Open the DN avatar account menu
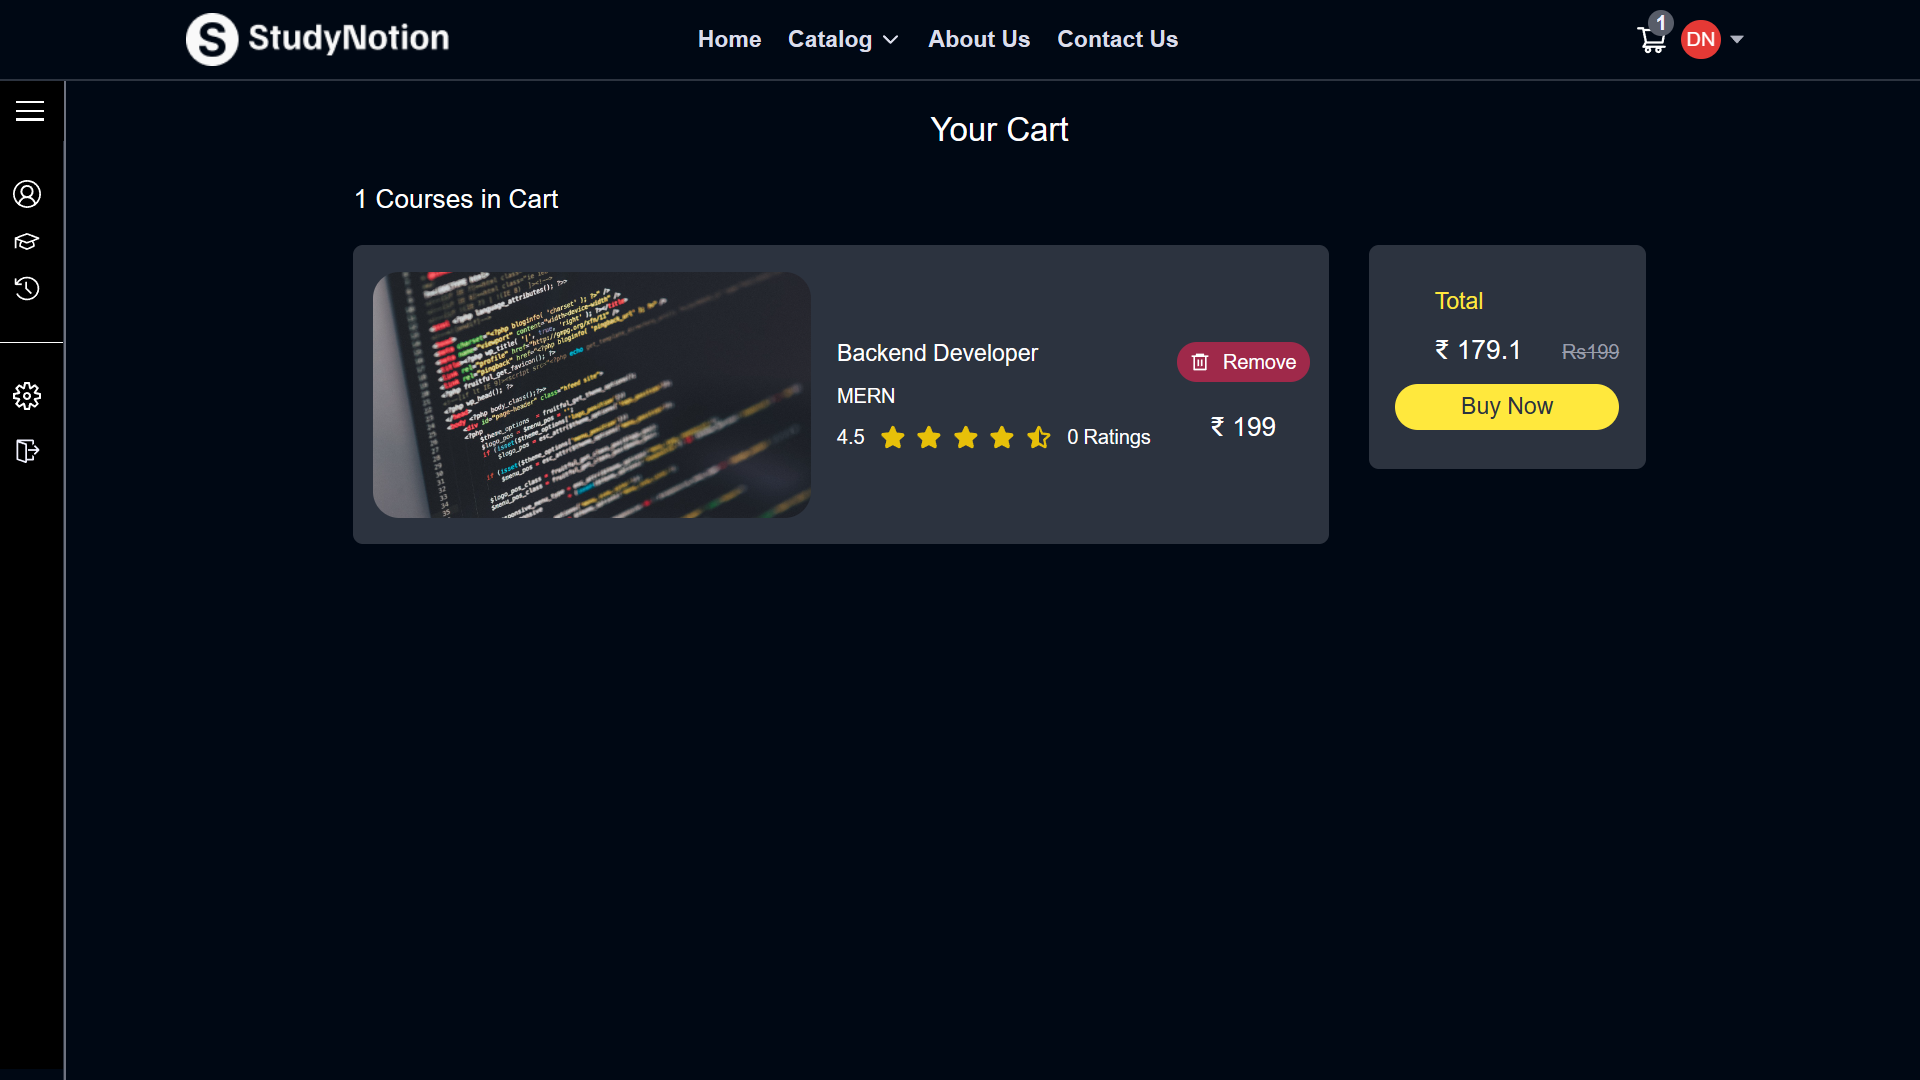 (1702, 39)
